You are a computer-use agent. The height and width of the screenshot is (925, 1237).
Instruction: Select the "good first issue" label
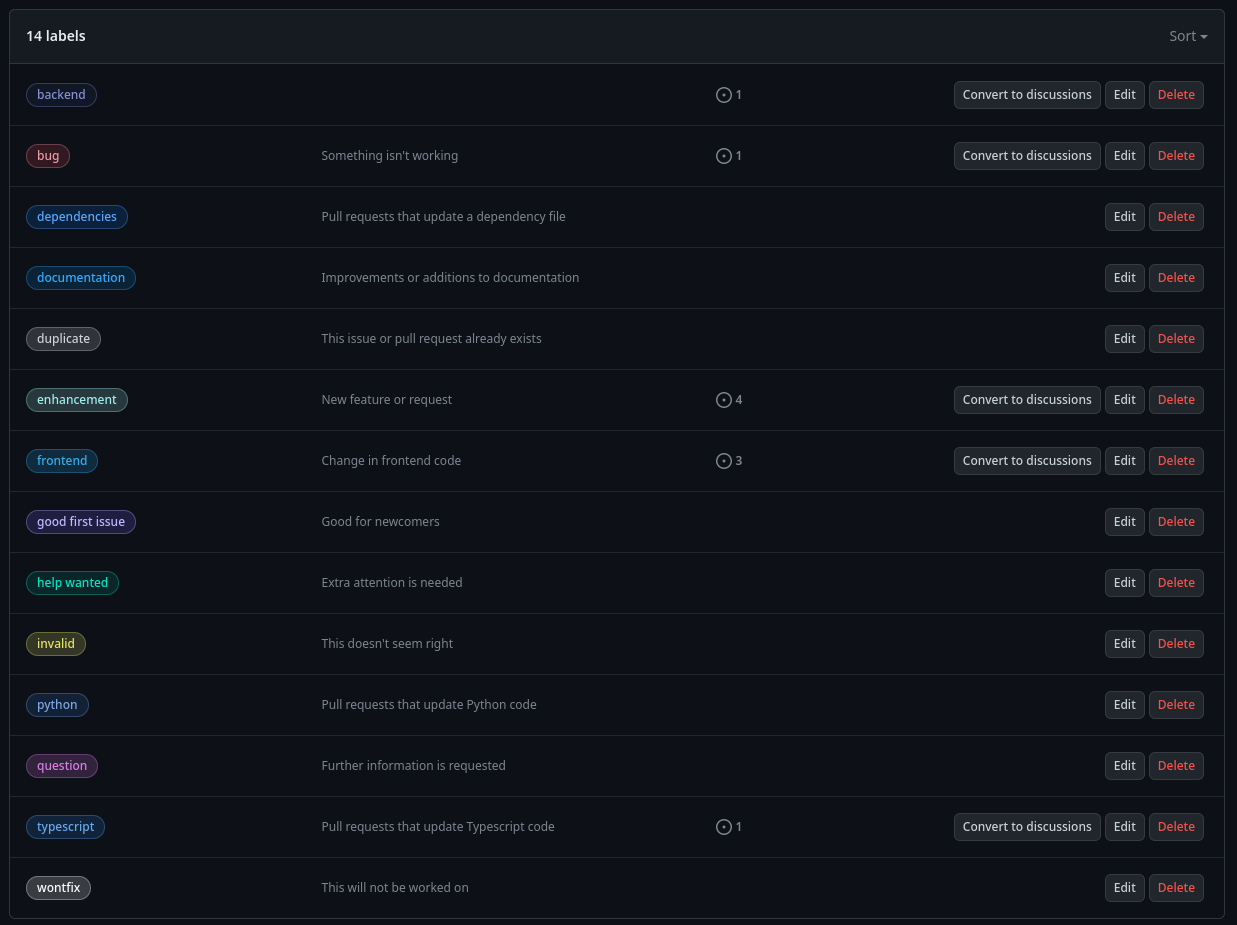tap(80, 521)
